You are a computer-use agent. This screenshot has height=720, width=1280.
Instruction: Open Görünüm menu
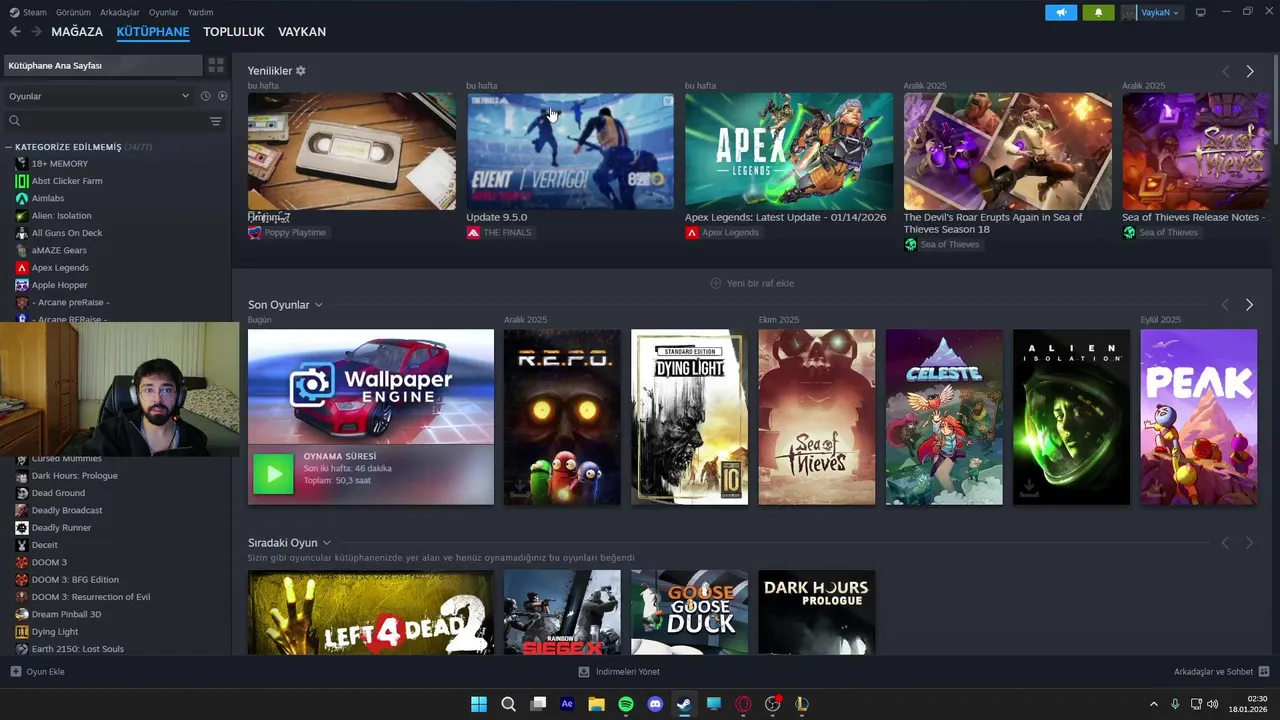click(x=73, y=12)
